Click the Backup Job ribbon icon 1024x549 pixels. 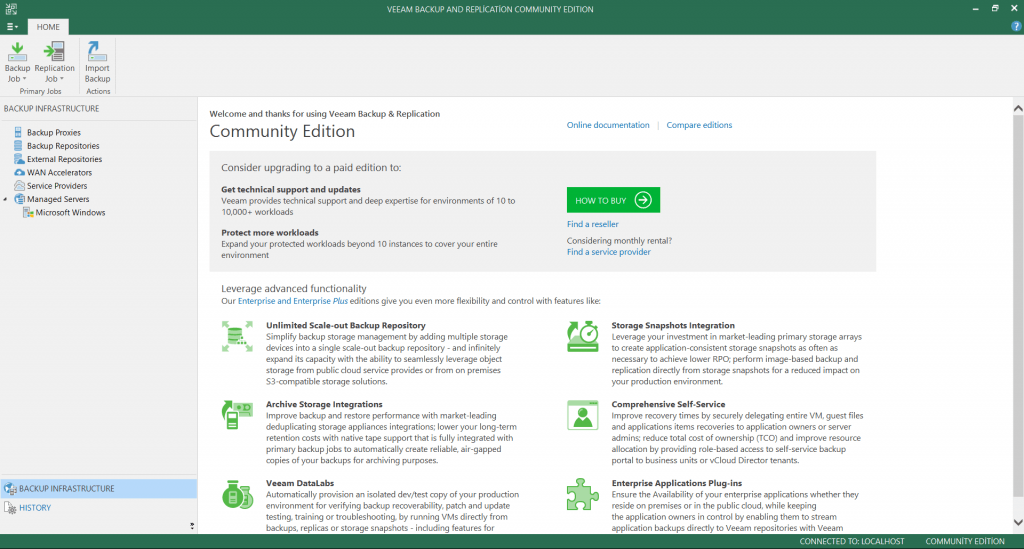click(x=17, y=53)
